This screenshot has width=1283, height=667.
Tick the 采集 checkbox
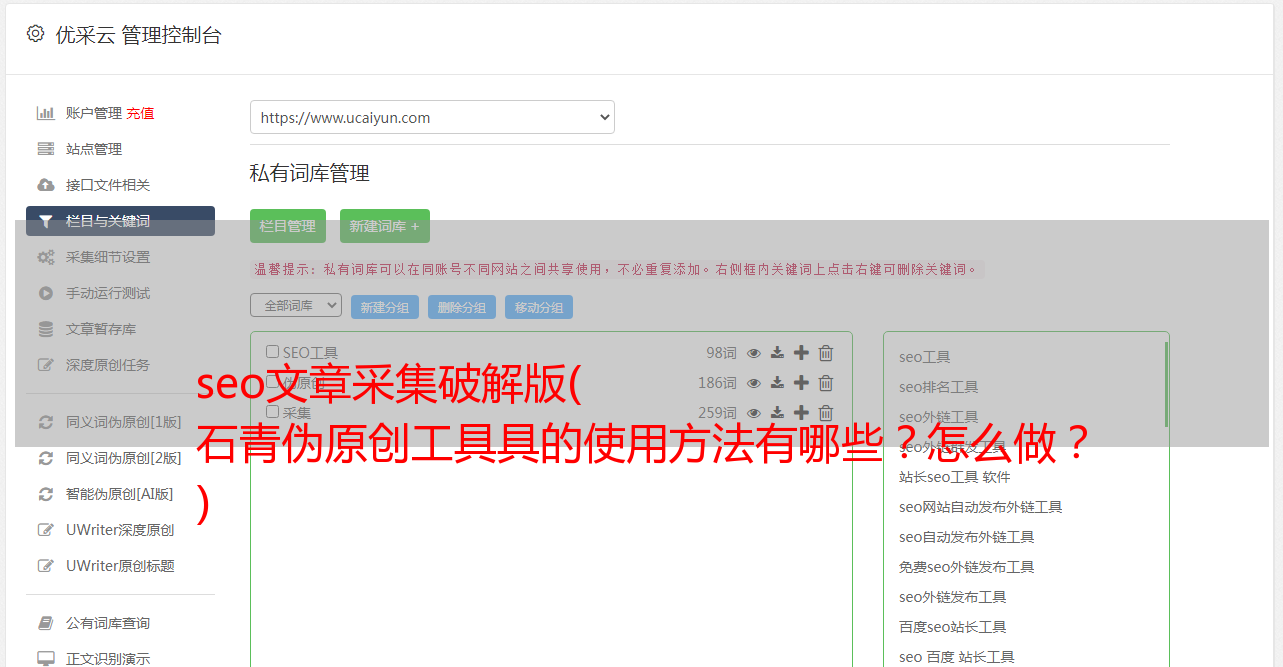tap(272, 412)
